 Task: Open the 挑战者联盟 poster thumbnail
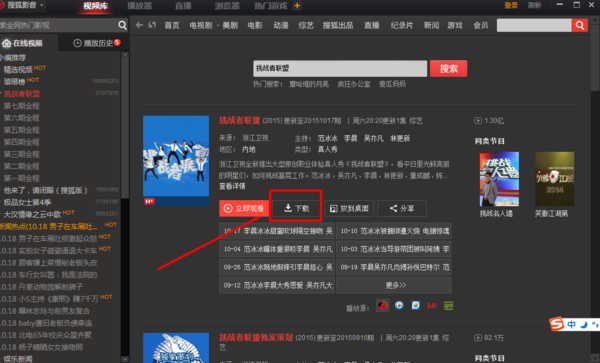176,161
